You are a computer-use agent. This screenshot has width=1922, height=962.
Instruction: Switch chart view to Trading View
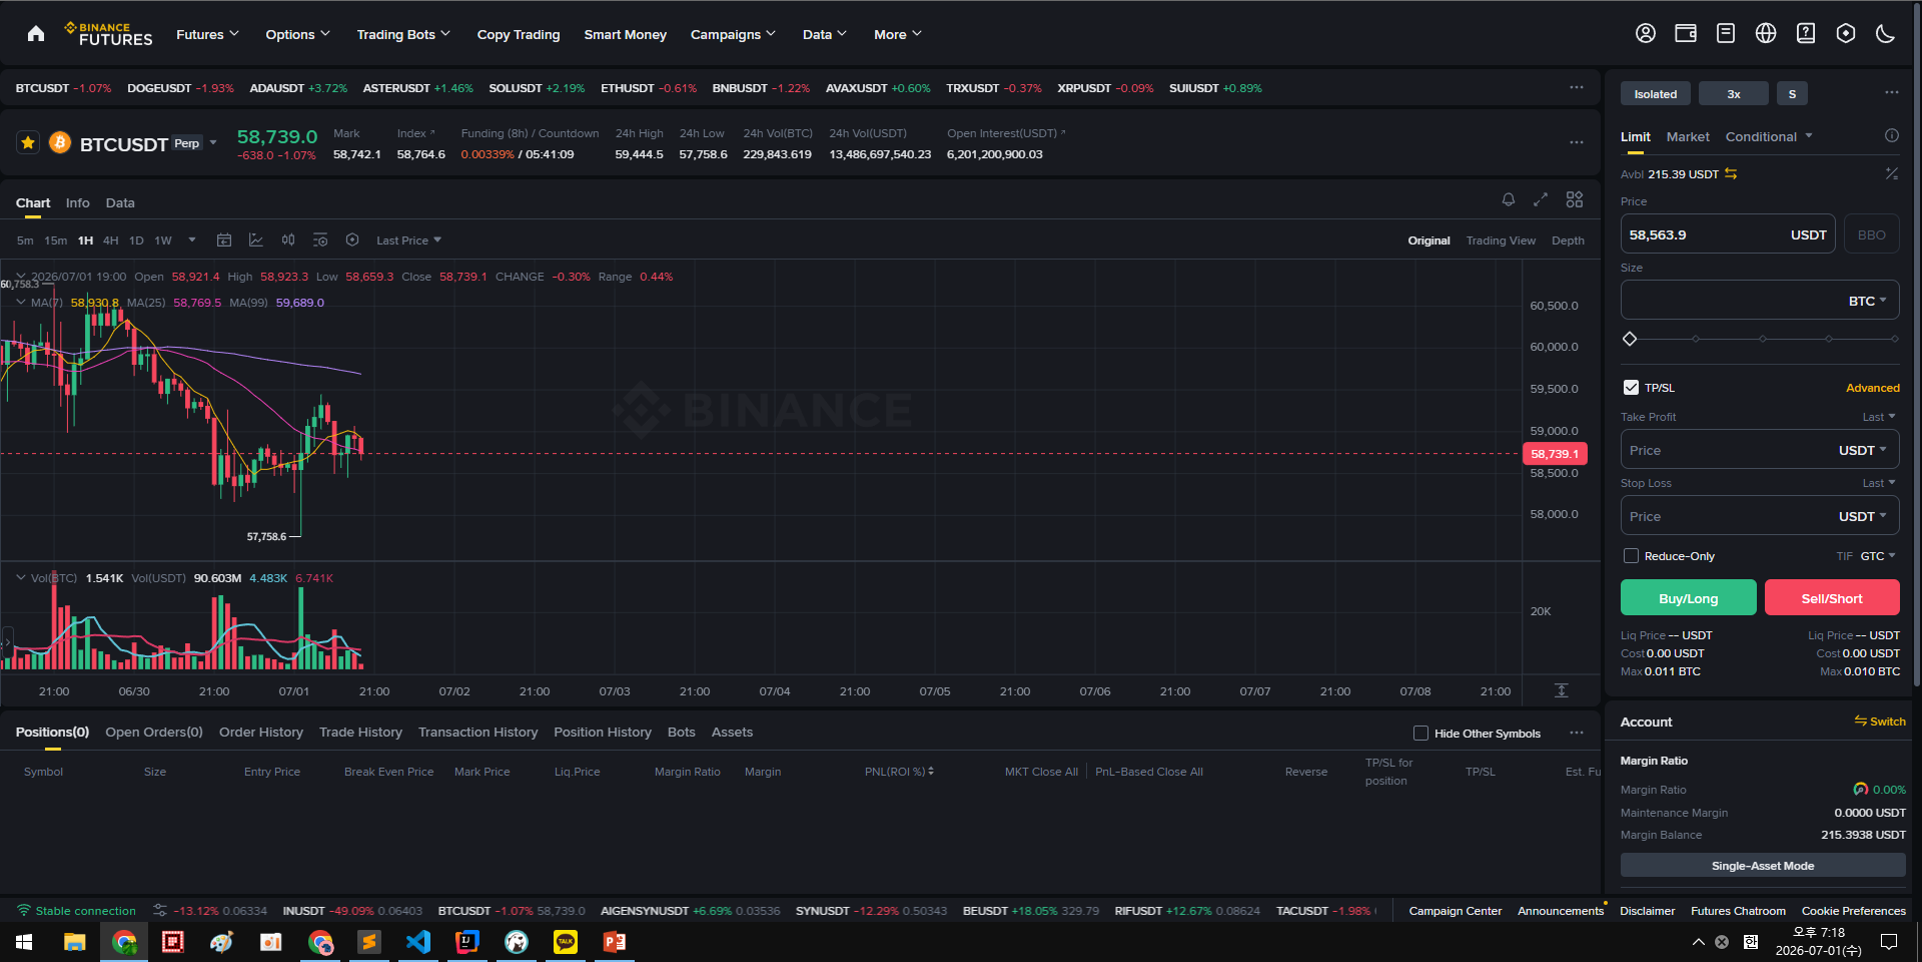(x=1500, y=241)
